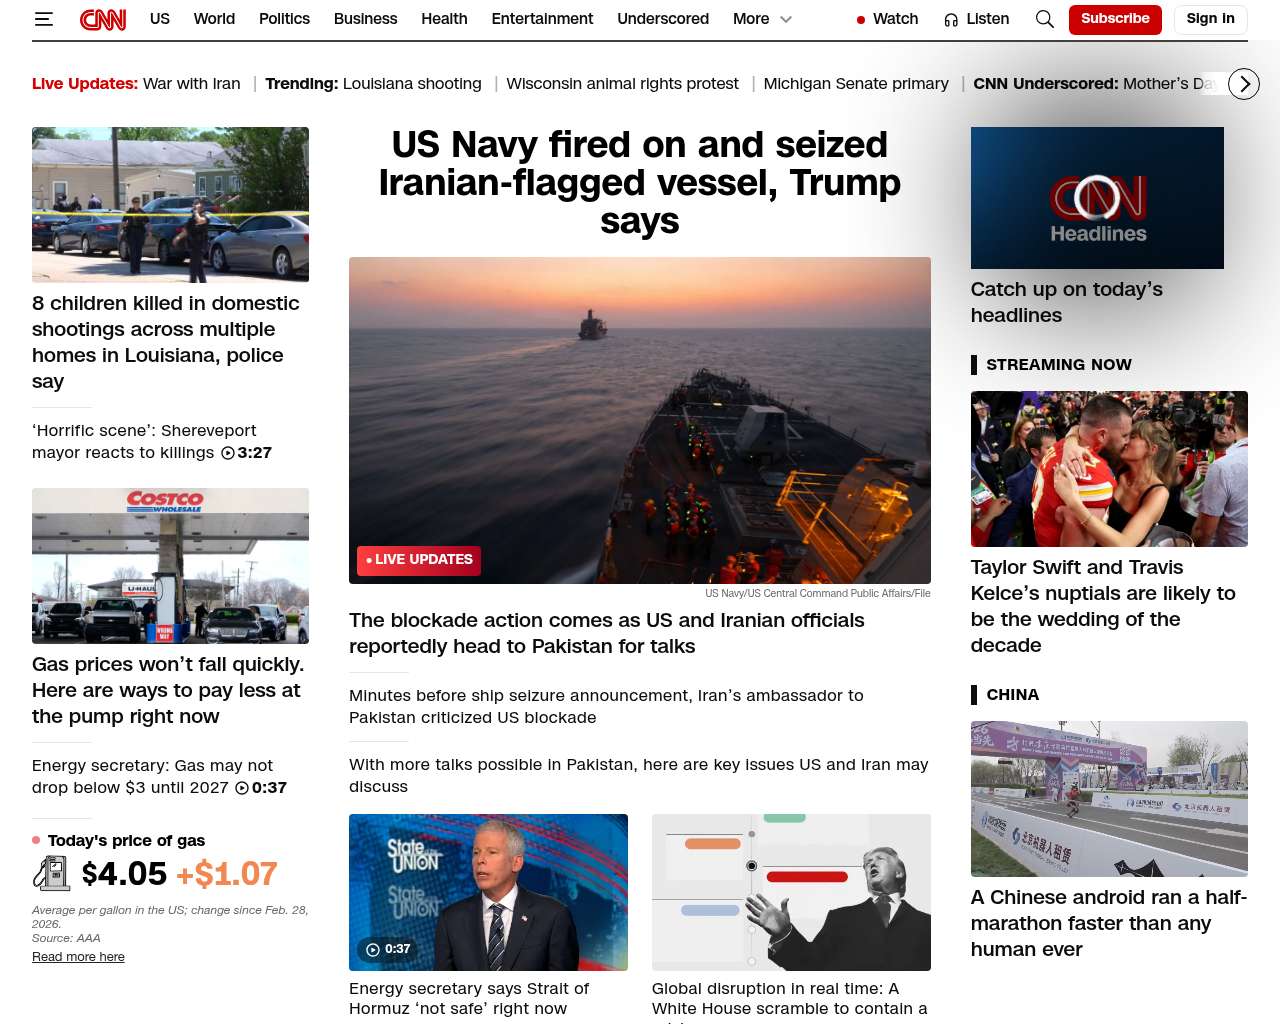Click the Navy ship at sunset image
The image size is (1280, 1024).
pos(640,420)
